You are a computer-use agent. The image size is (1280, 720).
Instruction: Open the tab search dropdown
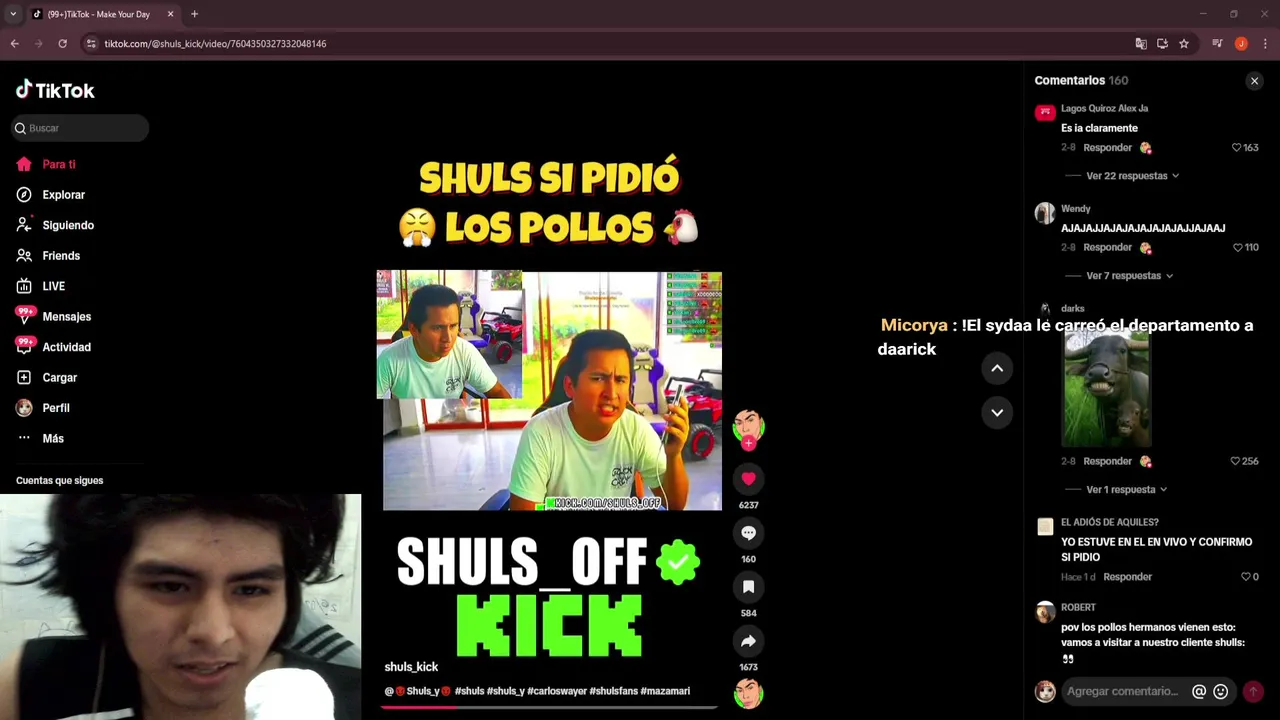[13, 14]
